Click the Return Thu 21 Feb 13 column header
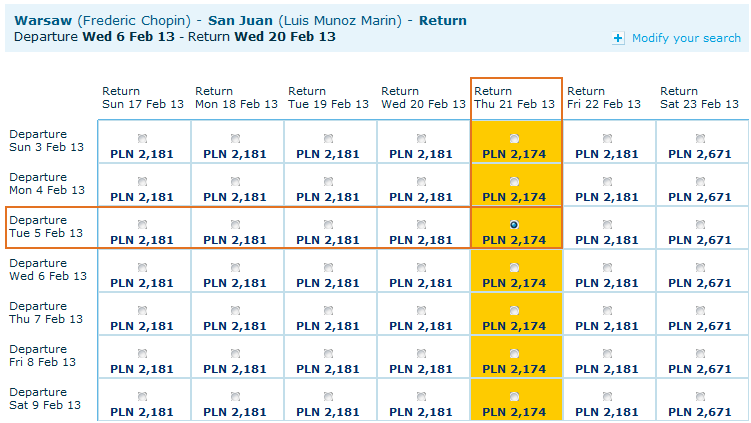This screenshot has height=423, width=751. click(514, 97)
